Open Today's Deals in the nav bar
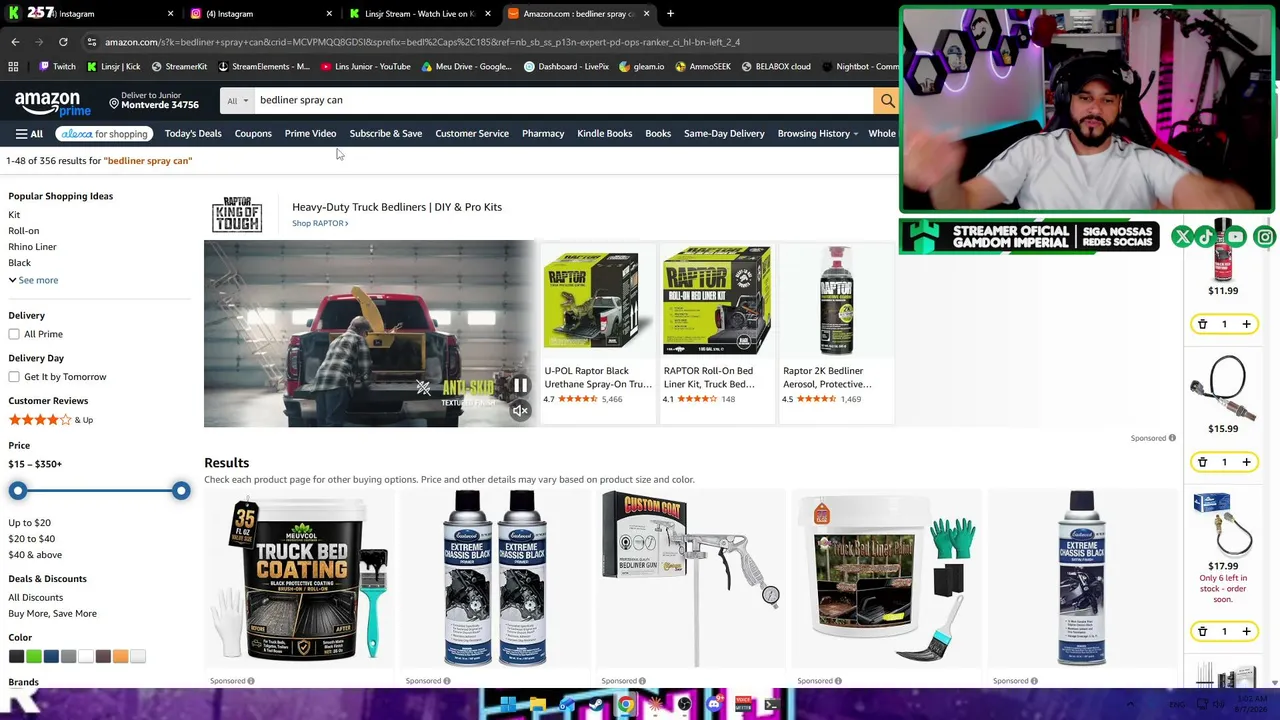 pyautogui.click(x=193, y=134)
